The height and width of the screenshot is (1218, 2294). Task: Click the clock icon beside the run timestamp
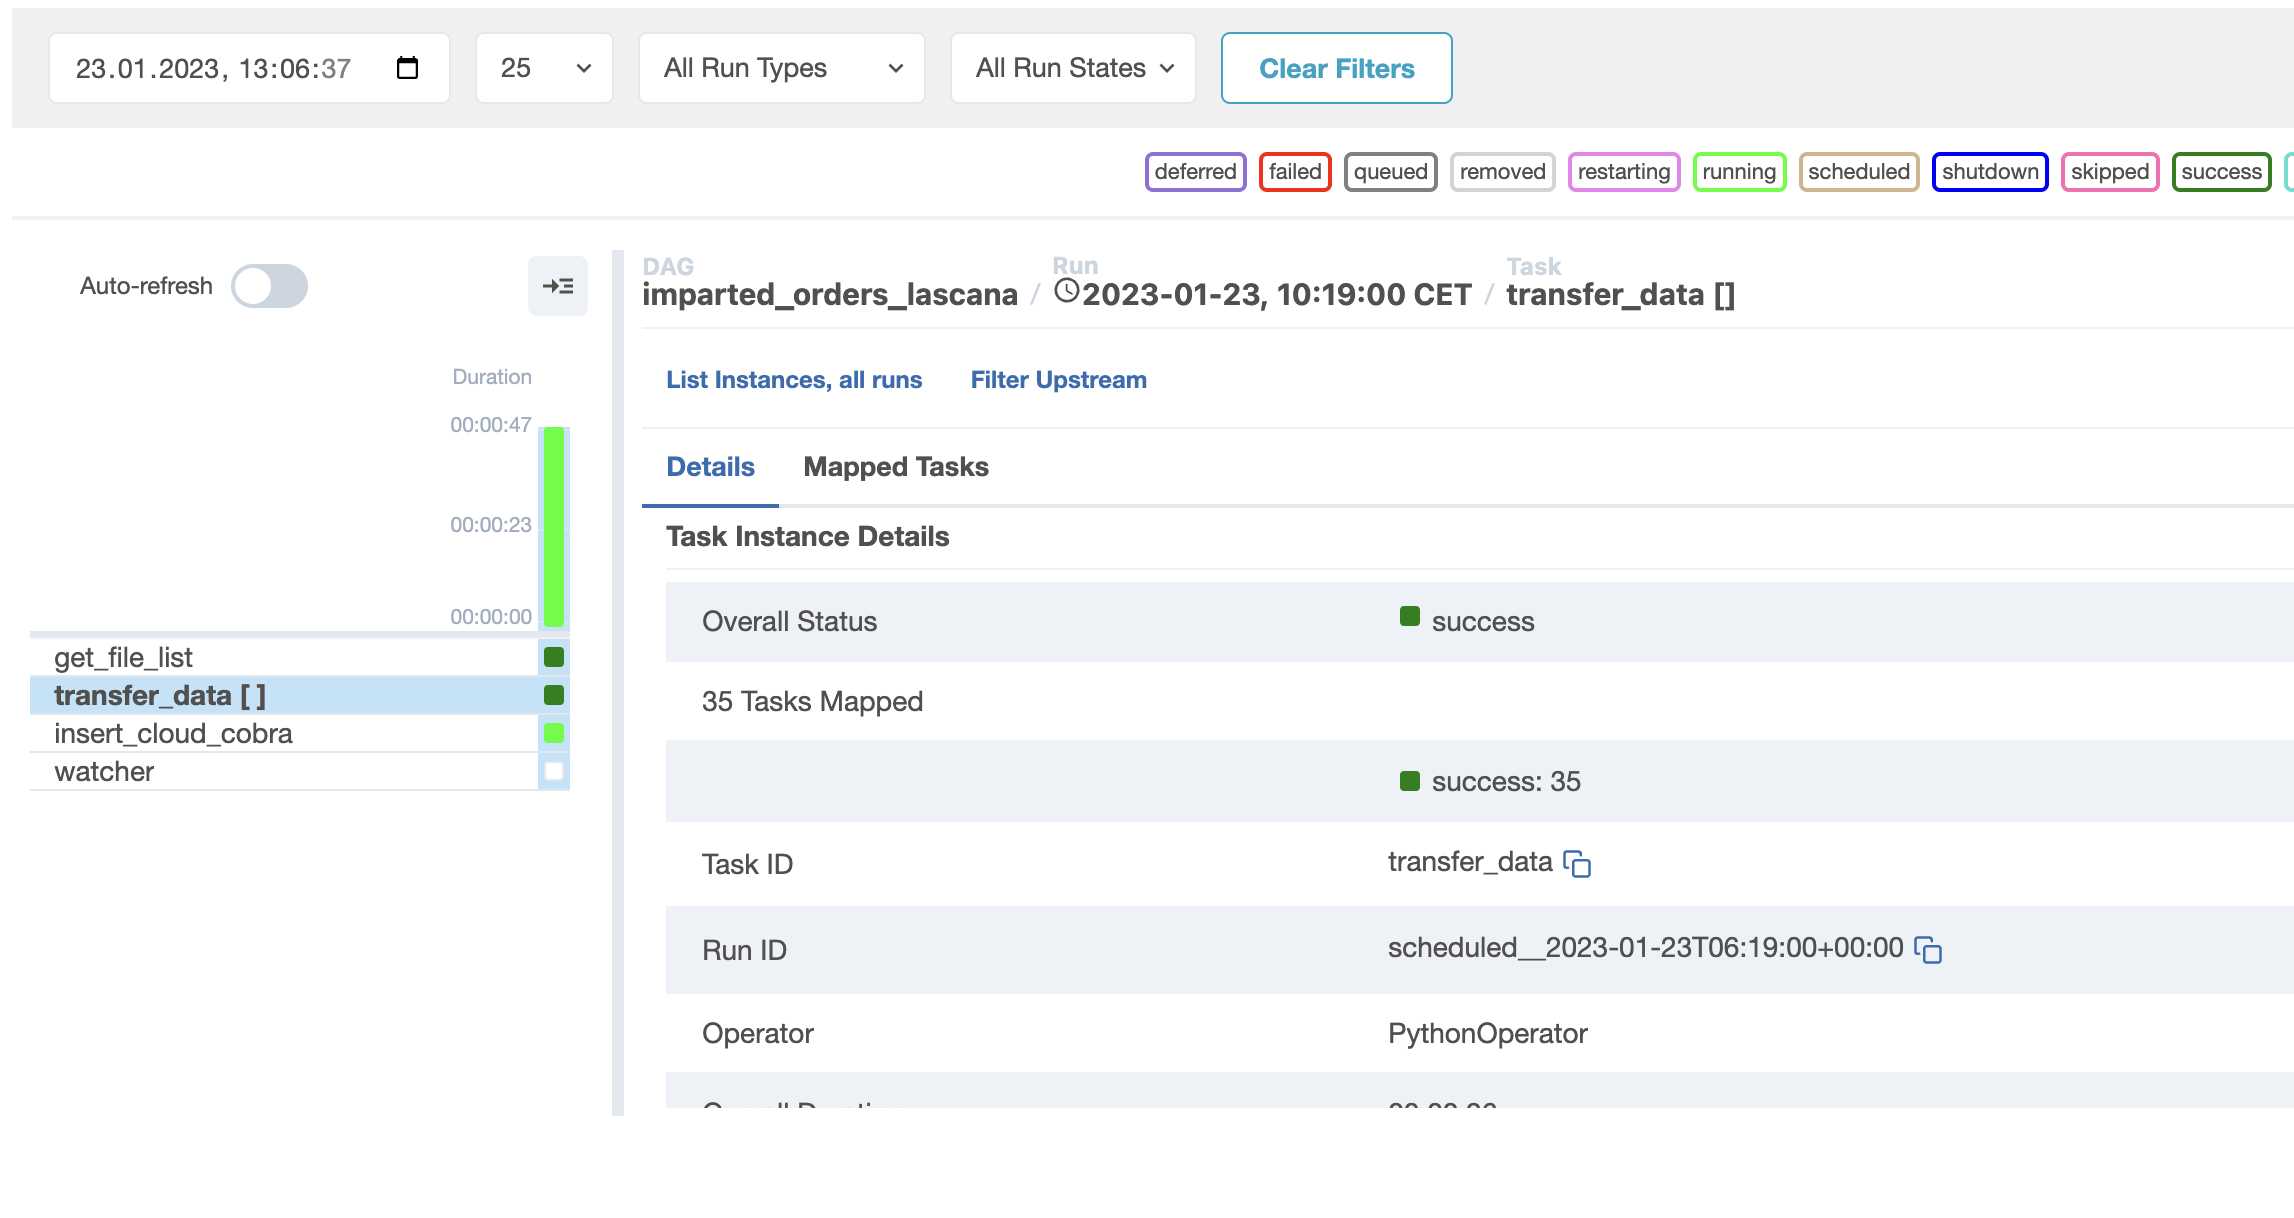point(1067,291)
